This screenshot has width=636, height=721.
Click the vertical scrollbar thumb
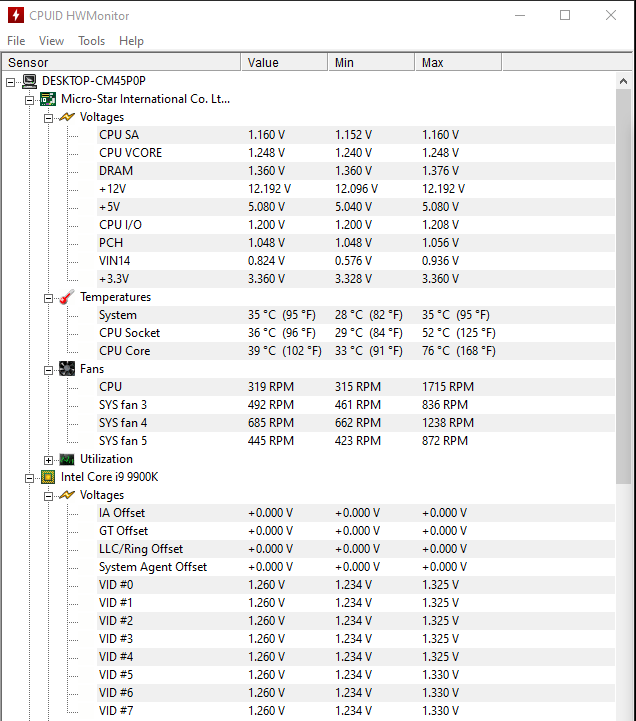pos(624,286)
